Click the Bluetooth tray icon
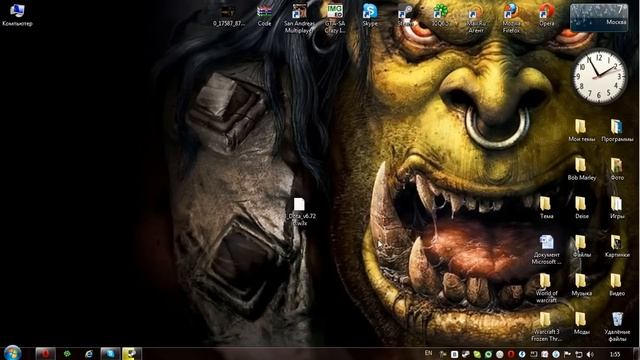Screen dimensions: 640x360 [x=522, y=354]
